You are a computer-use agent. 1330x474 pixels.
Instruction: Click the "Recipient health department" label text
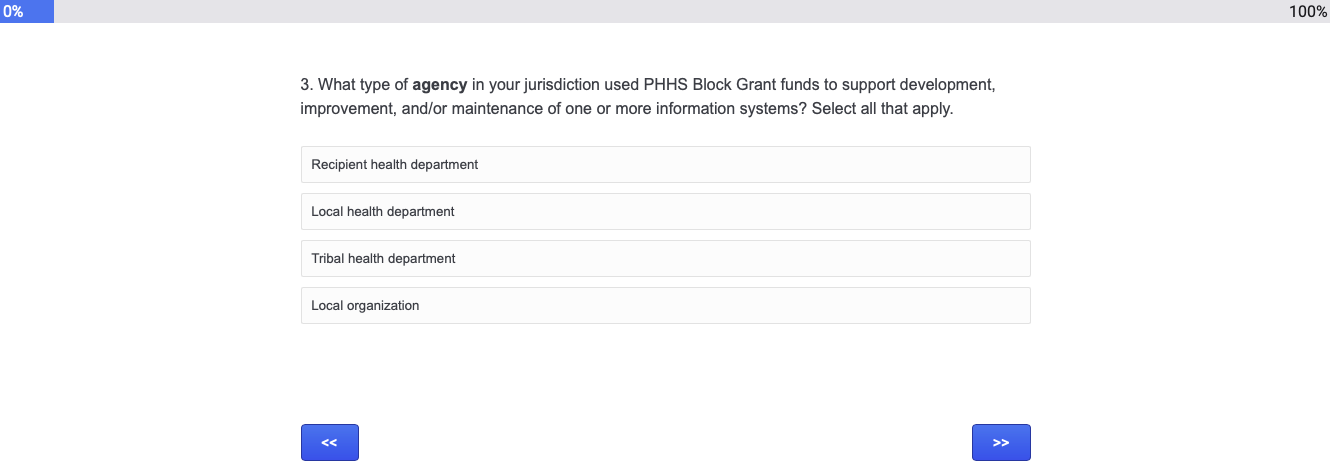point(395,165)
